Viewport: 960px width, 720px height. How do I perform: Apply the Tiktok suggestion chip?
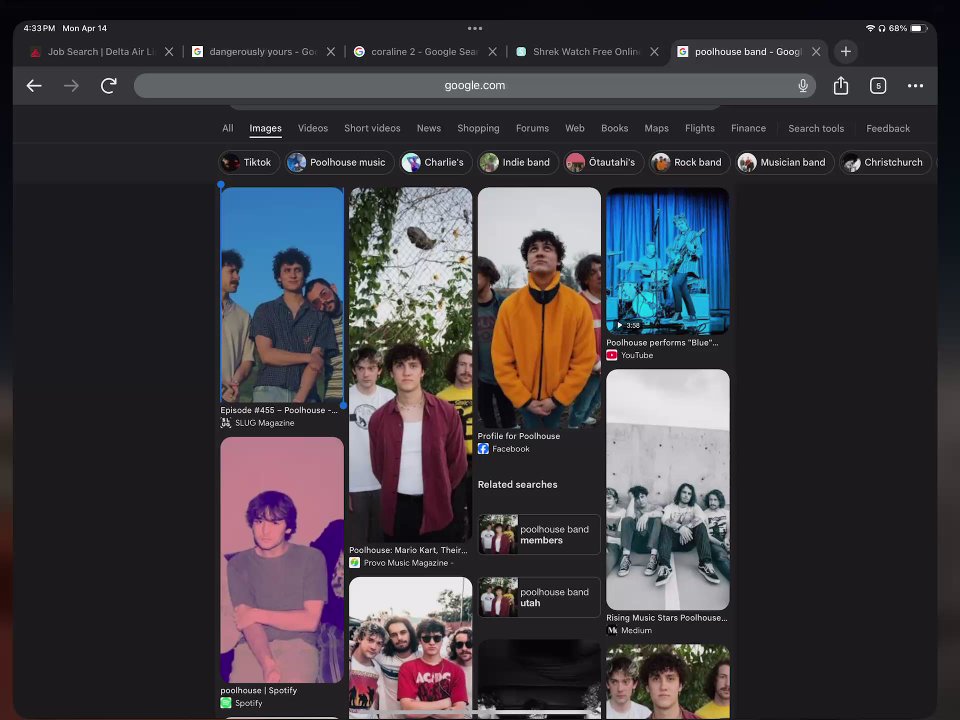click(x=248, y=162)
